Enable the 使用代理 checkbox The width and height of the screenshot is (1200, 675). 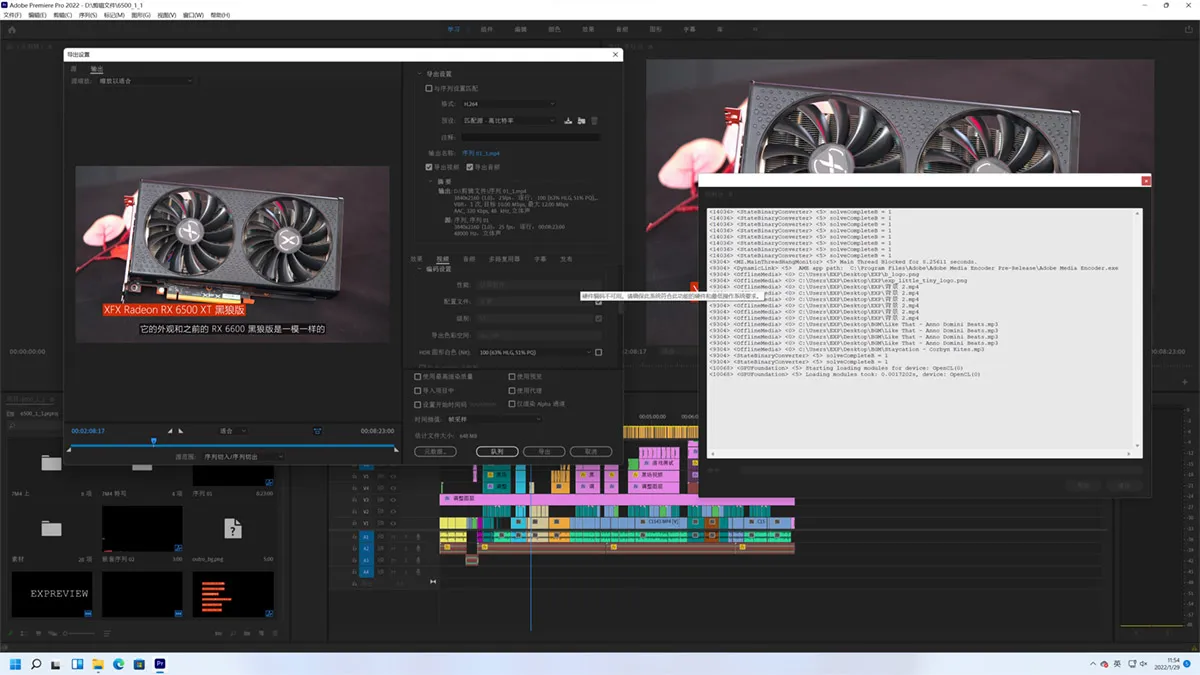pos(512,391)
